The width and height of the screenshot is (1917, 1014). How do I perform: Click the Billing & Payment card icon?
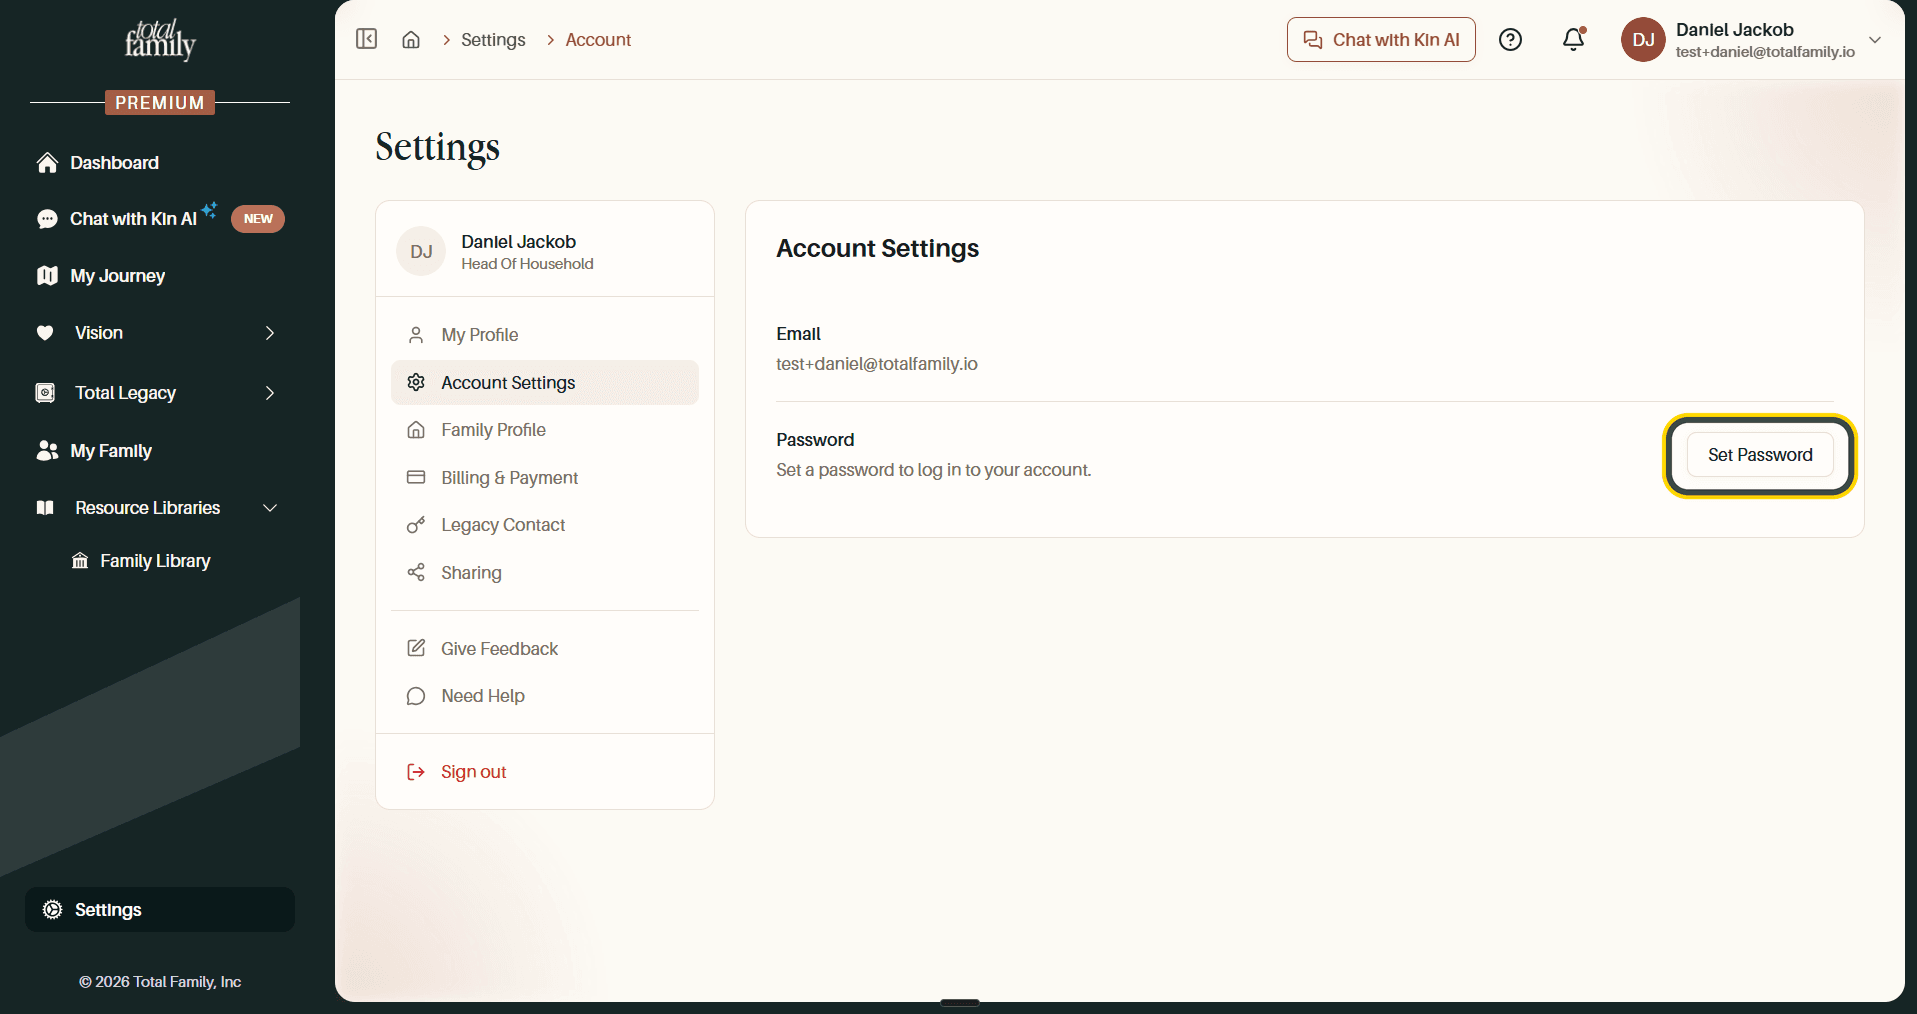click(416, 478)
